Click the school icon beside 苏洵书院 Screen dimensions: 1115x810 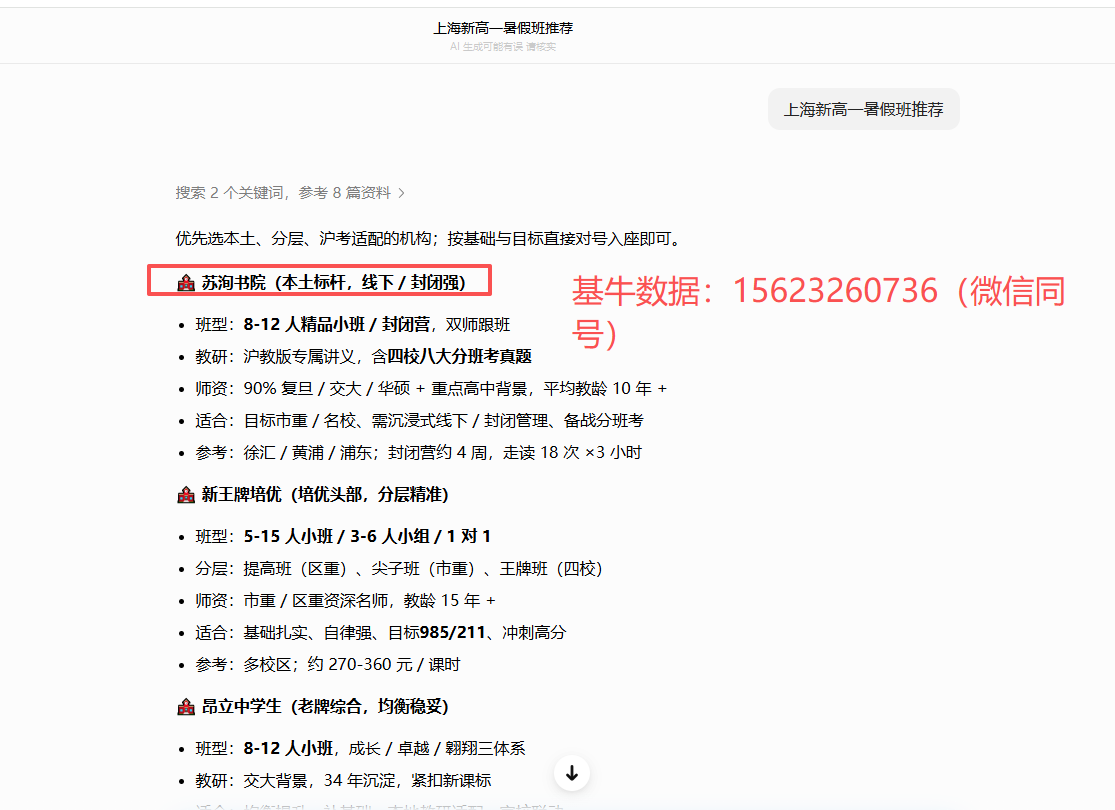tap(186, 283)
